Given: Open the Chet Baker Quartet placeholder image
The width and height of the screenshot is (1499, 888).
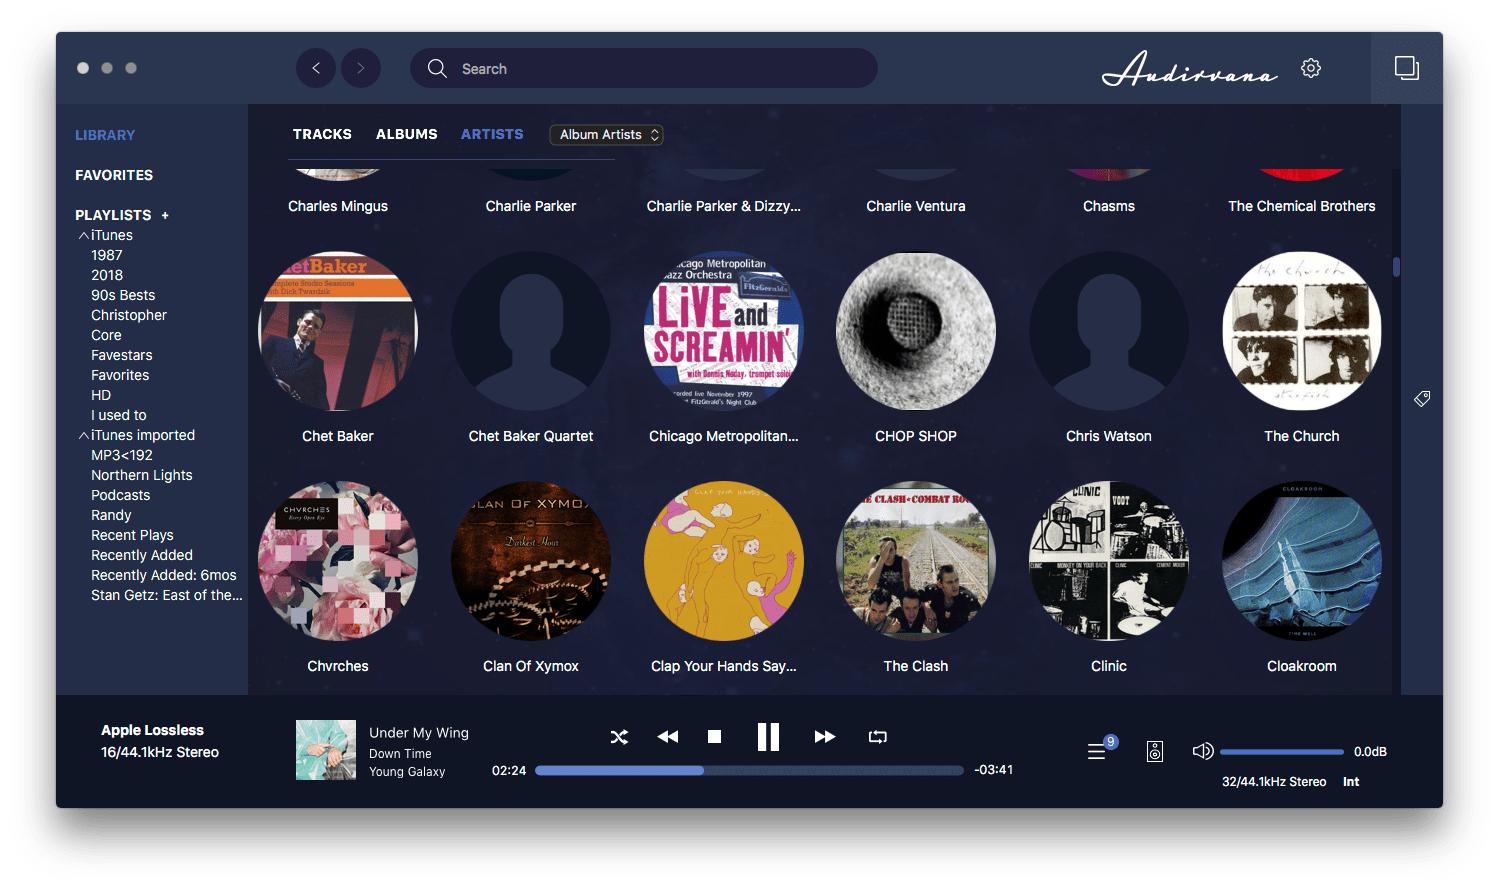Looking at the screenshot, I should [531, 331].
